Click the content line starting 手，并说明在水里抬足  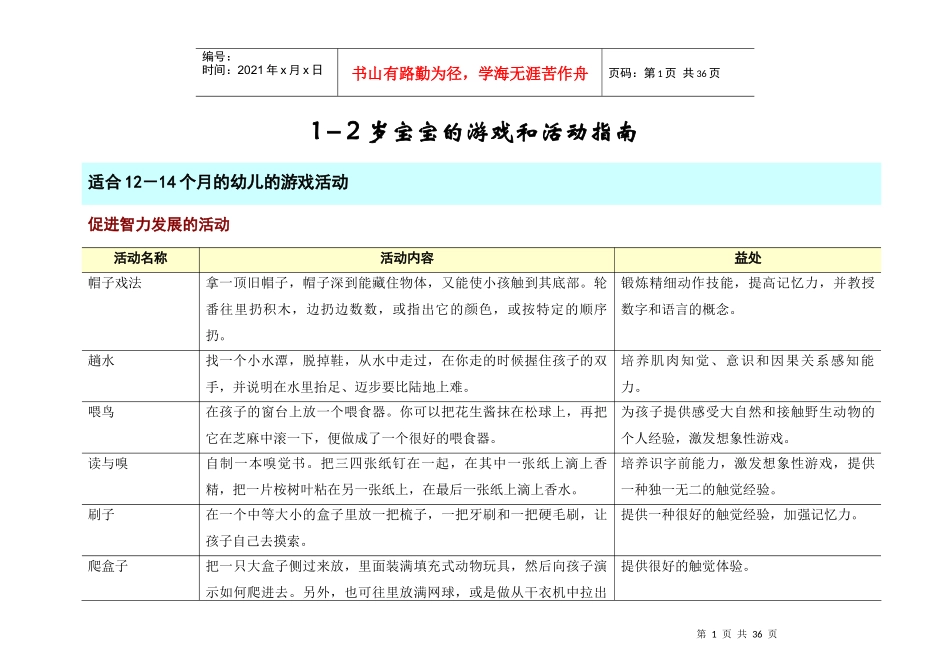pyautogui.click(x=338, y=387)
